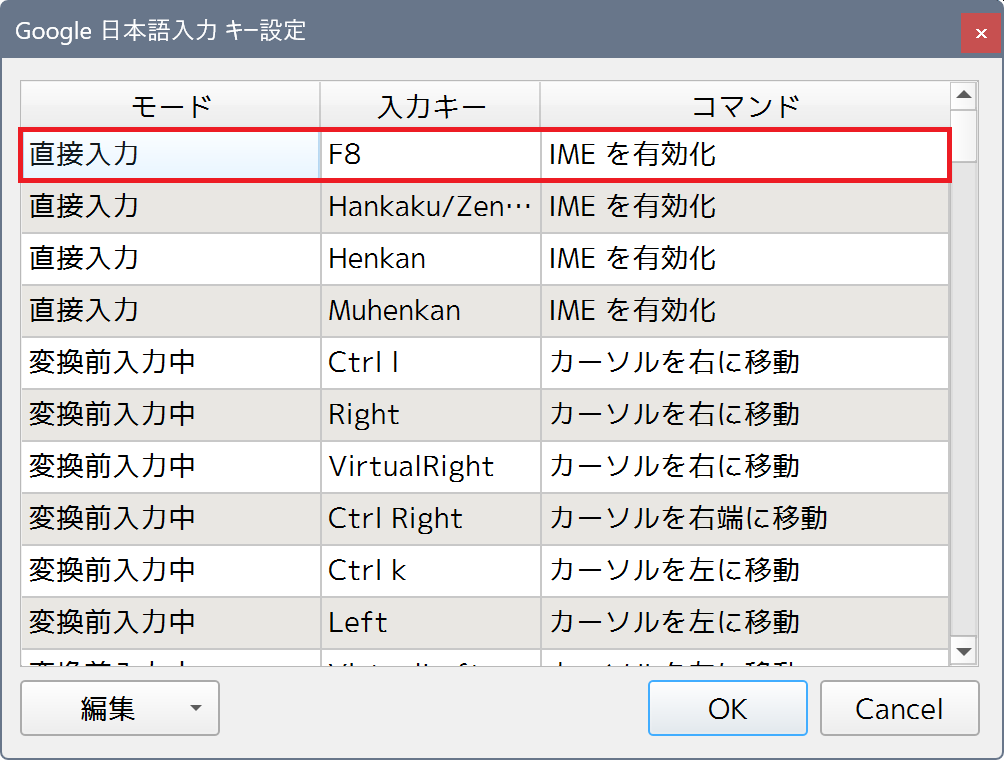
Task: Select the VirtualRight key cell
Action: (x=431, y=467)
